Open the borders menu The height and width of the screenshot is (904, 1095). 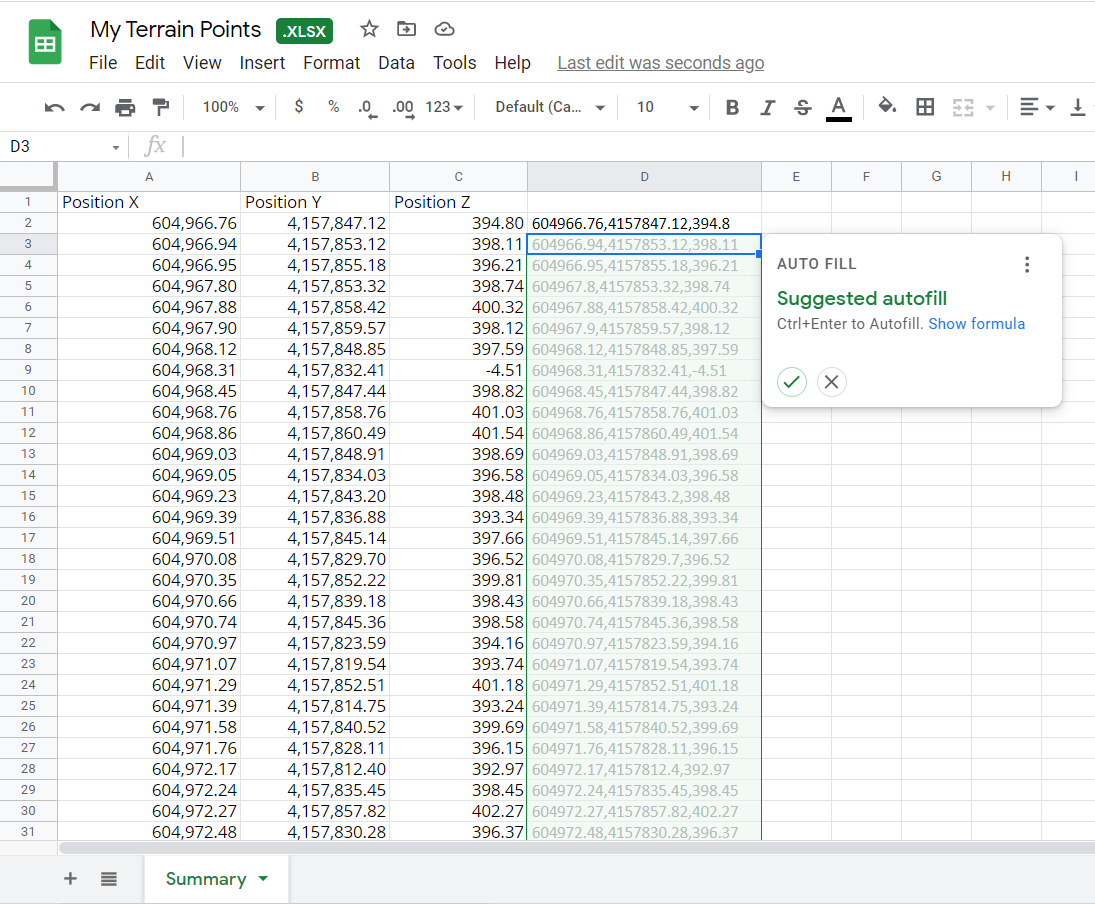point(925,107)
